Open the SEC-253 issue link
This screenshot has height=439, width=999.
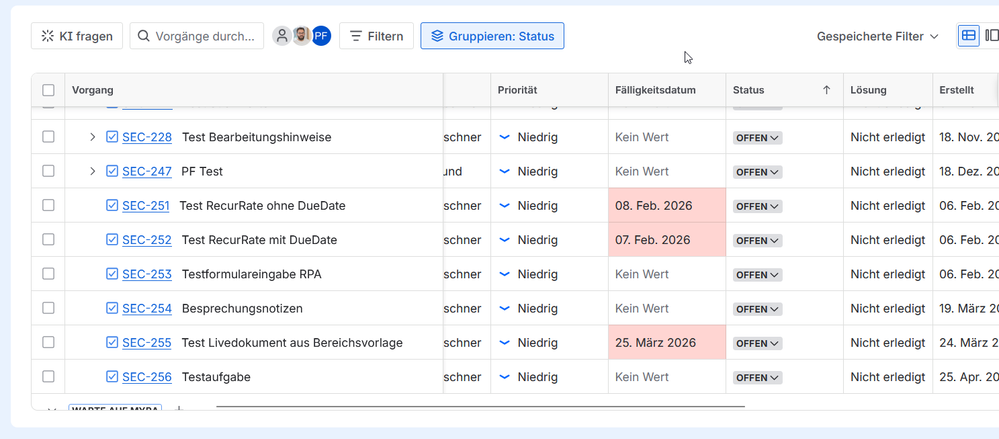(147, 275)
